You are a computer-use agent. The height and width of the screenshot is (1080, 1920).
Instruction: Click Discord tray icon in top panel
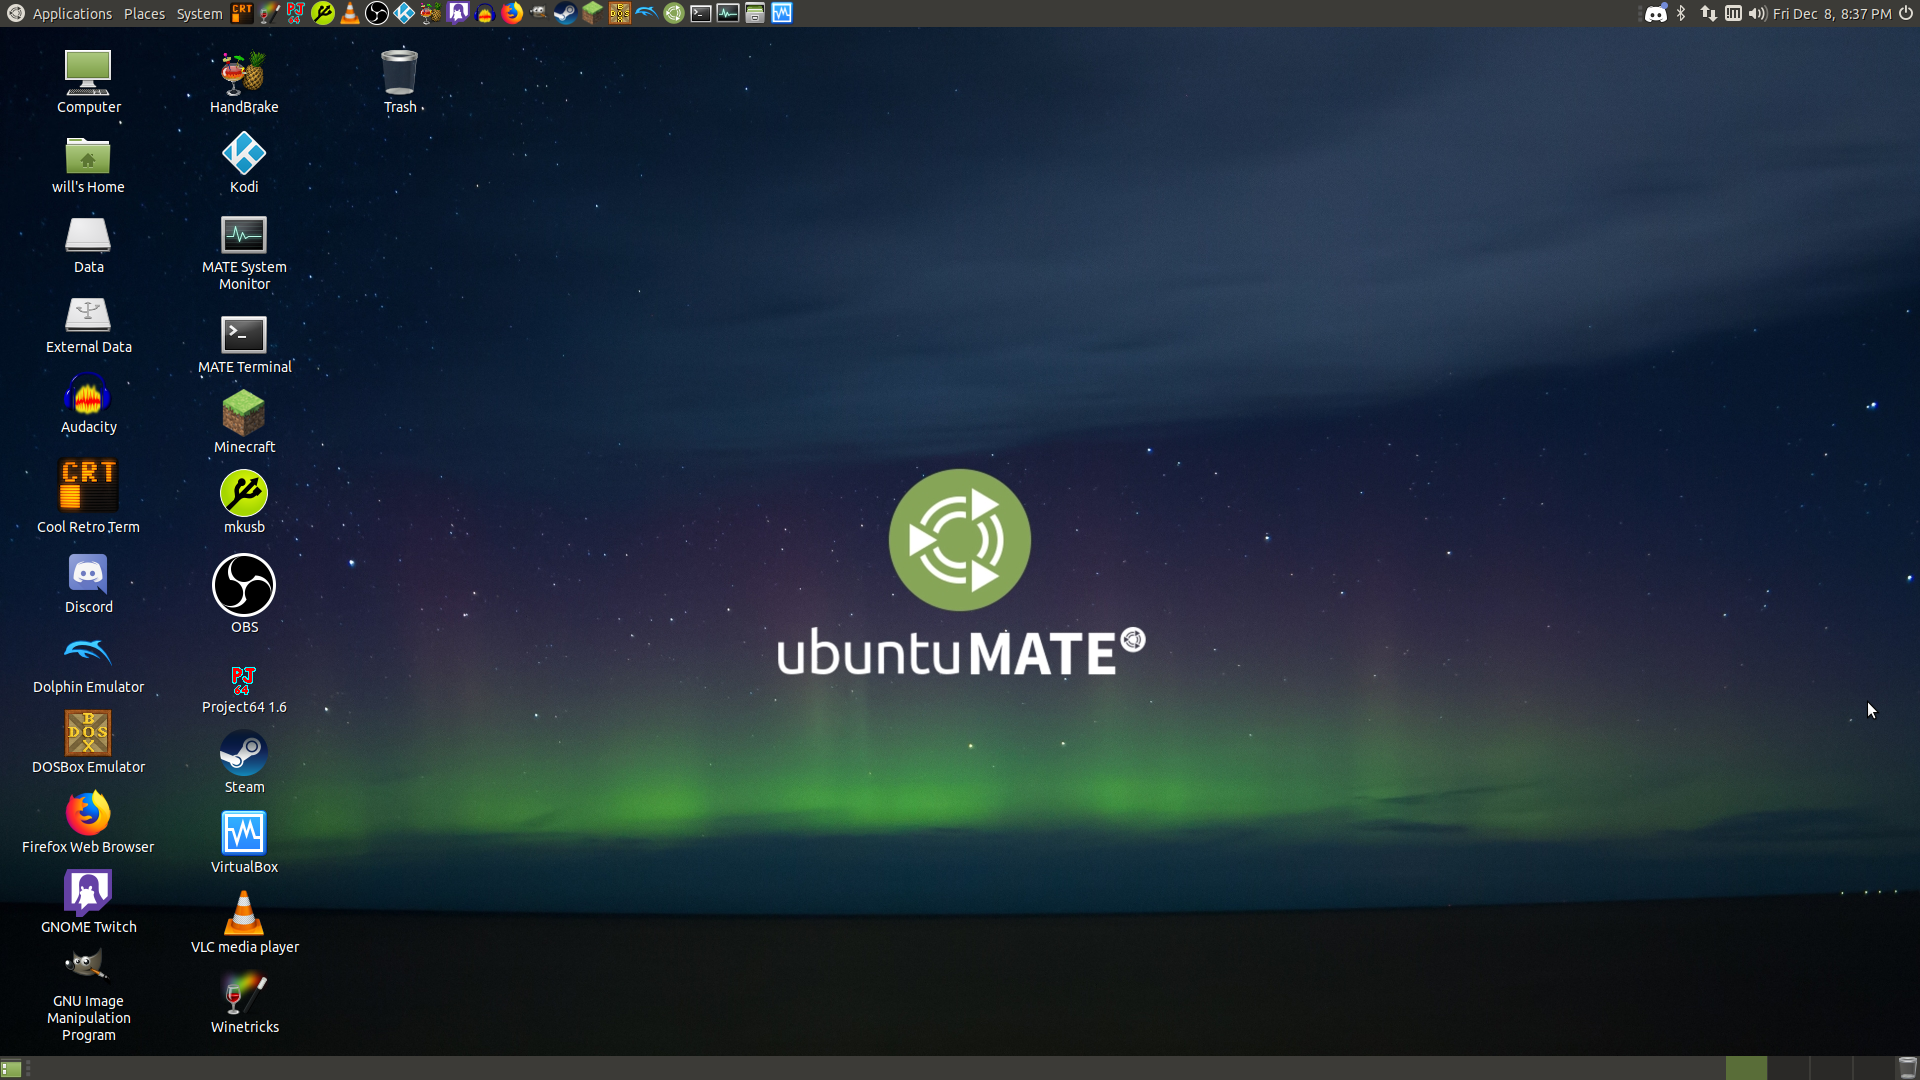1655,14
